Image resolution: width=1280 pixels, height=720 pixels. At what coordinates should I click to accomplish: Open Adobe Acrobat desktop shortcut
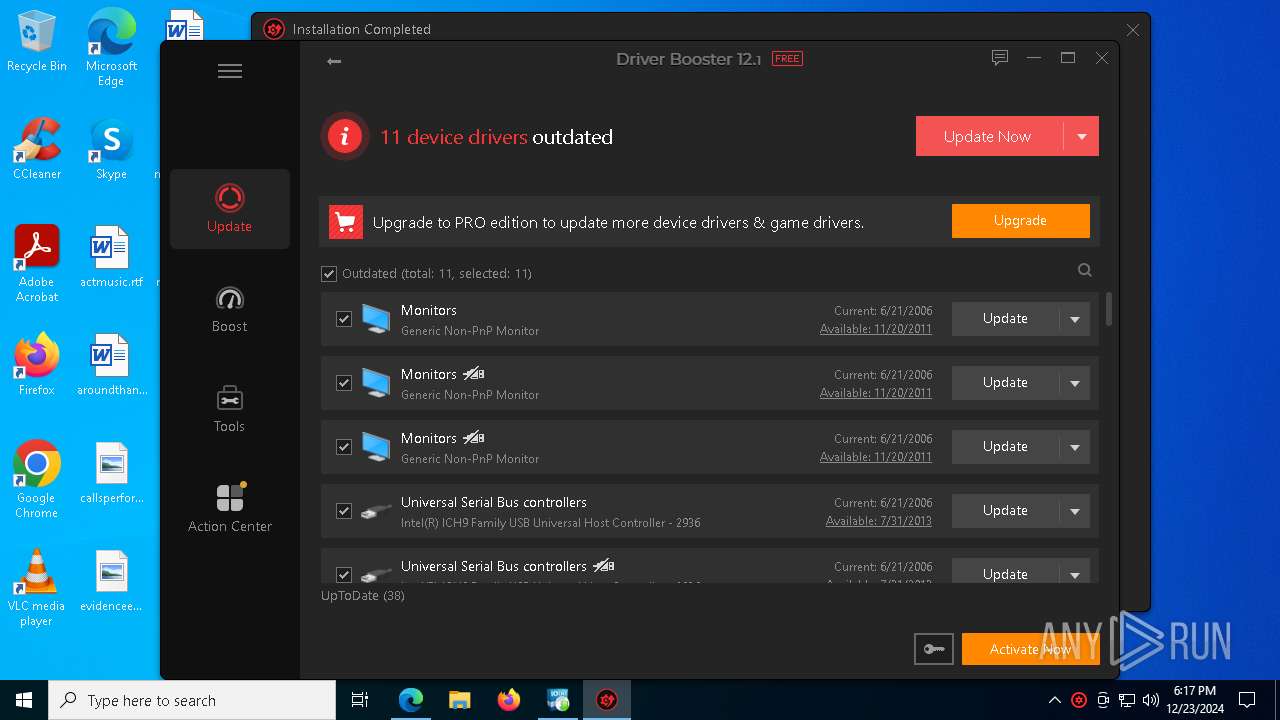tap(37, 264)
